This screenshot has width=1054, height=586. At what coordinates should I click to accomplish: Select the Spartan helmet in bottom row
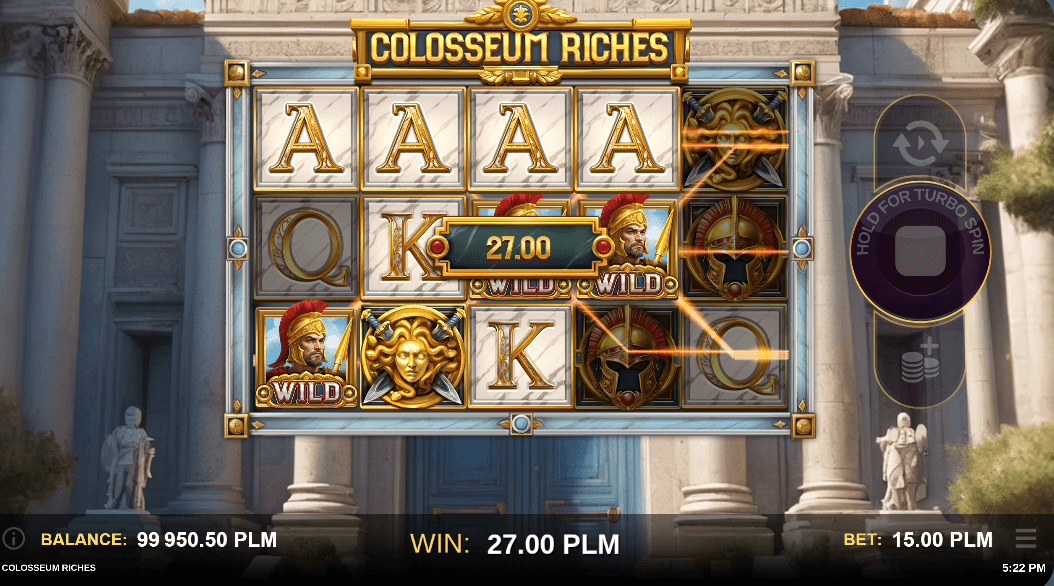point(627,356)
